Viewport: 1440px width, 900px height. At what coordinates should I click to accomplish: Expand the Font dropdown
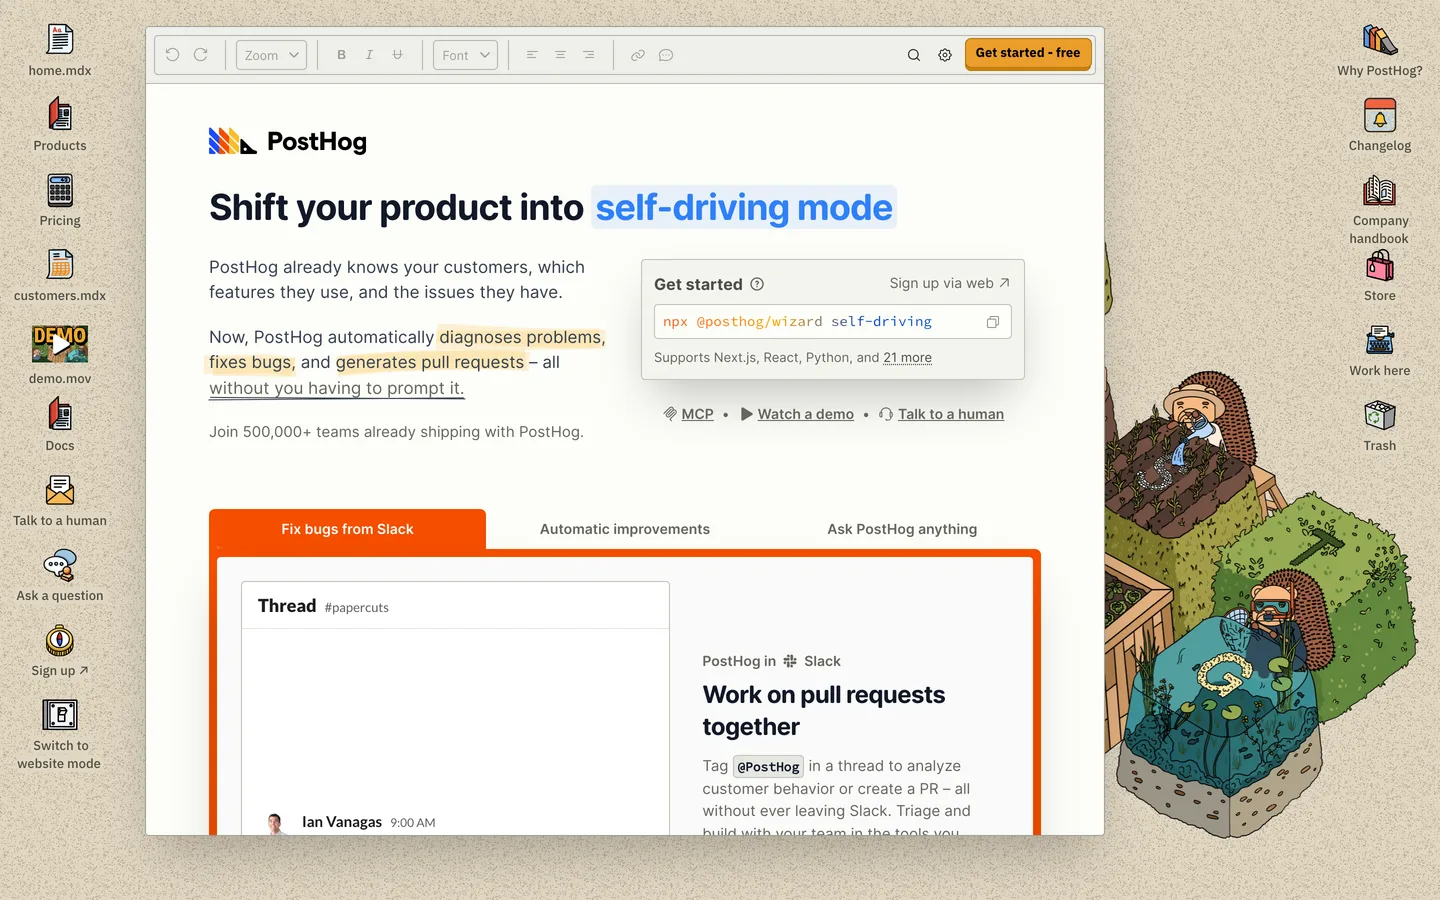pyautogui.click(x=465, y=55)
